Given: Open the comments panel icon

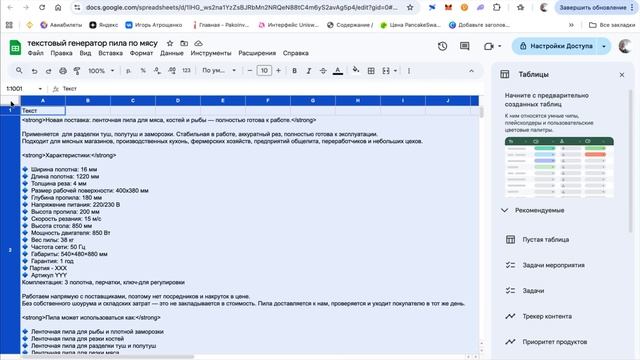Looking at the screenshot, I should (464, 46).
